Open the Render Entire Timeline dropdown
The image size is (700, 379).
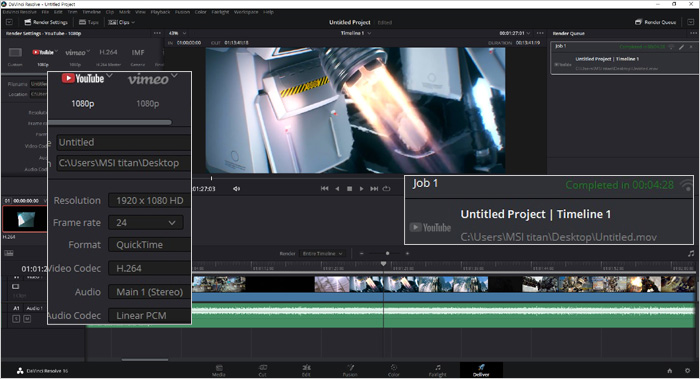[x=322, y=254]
